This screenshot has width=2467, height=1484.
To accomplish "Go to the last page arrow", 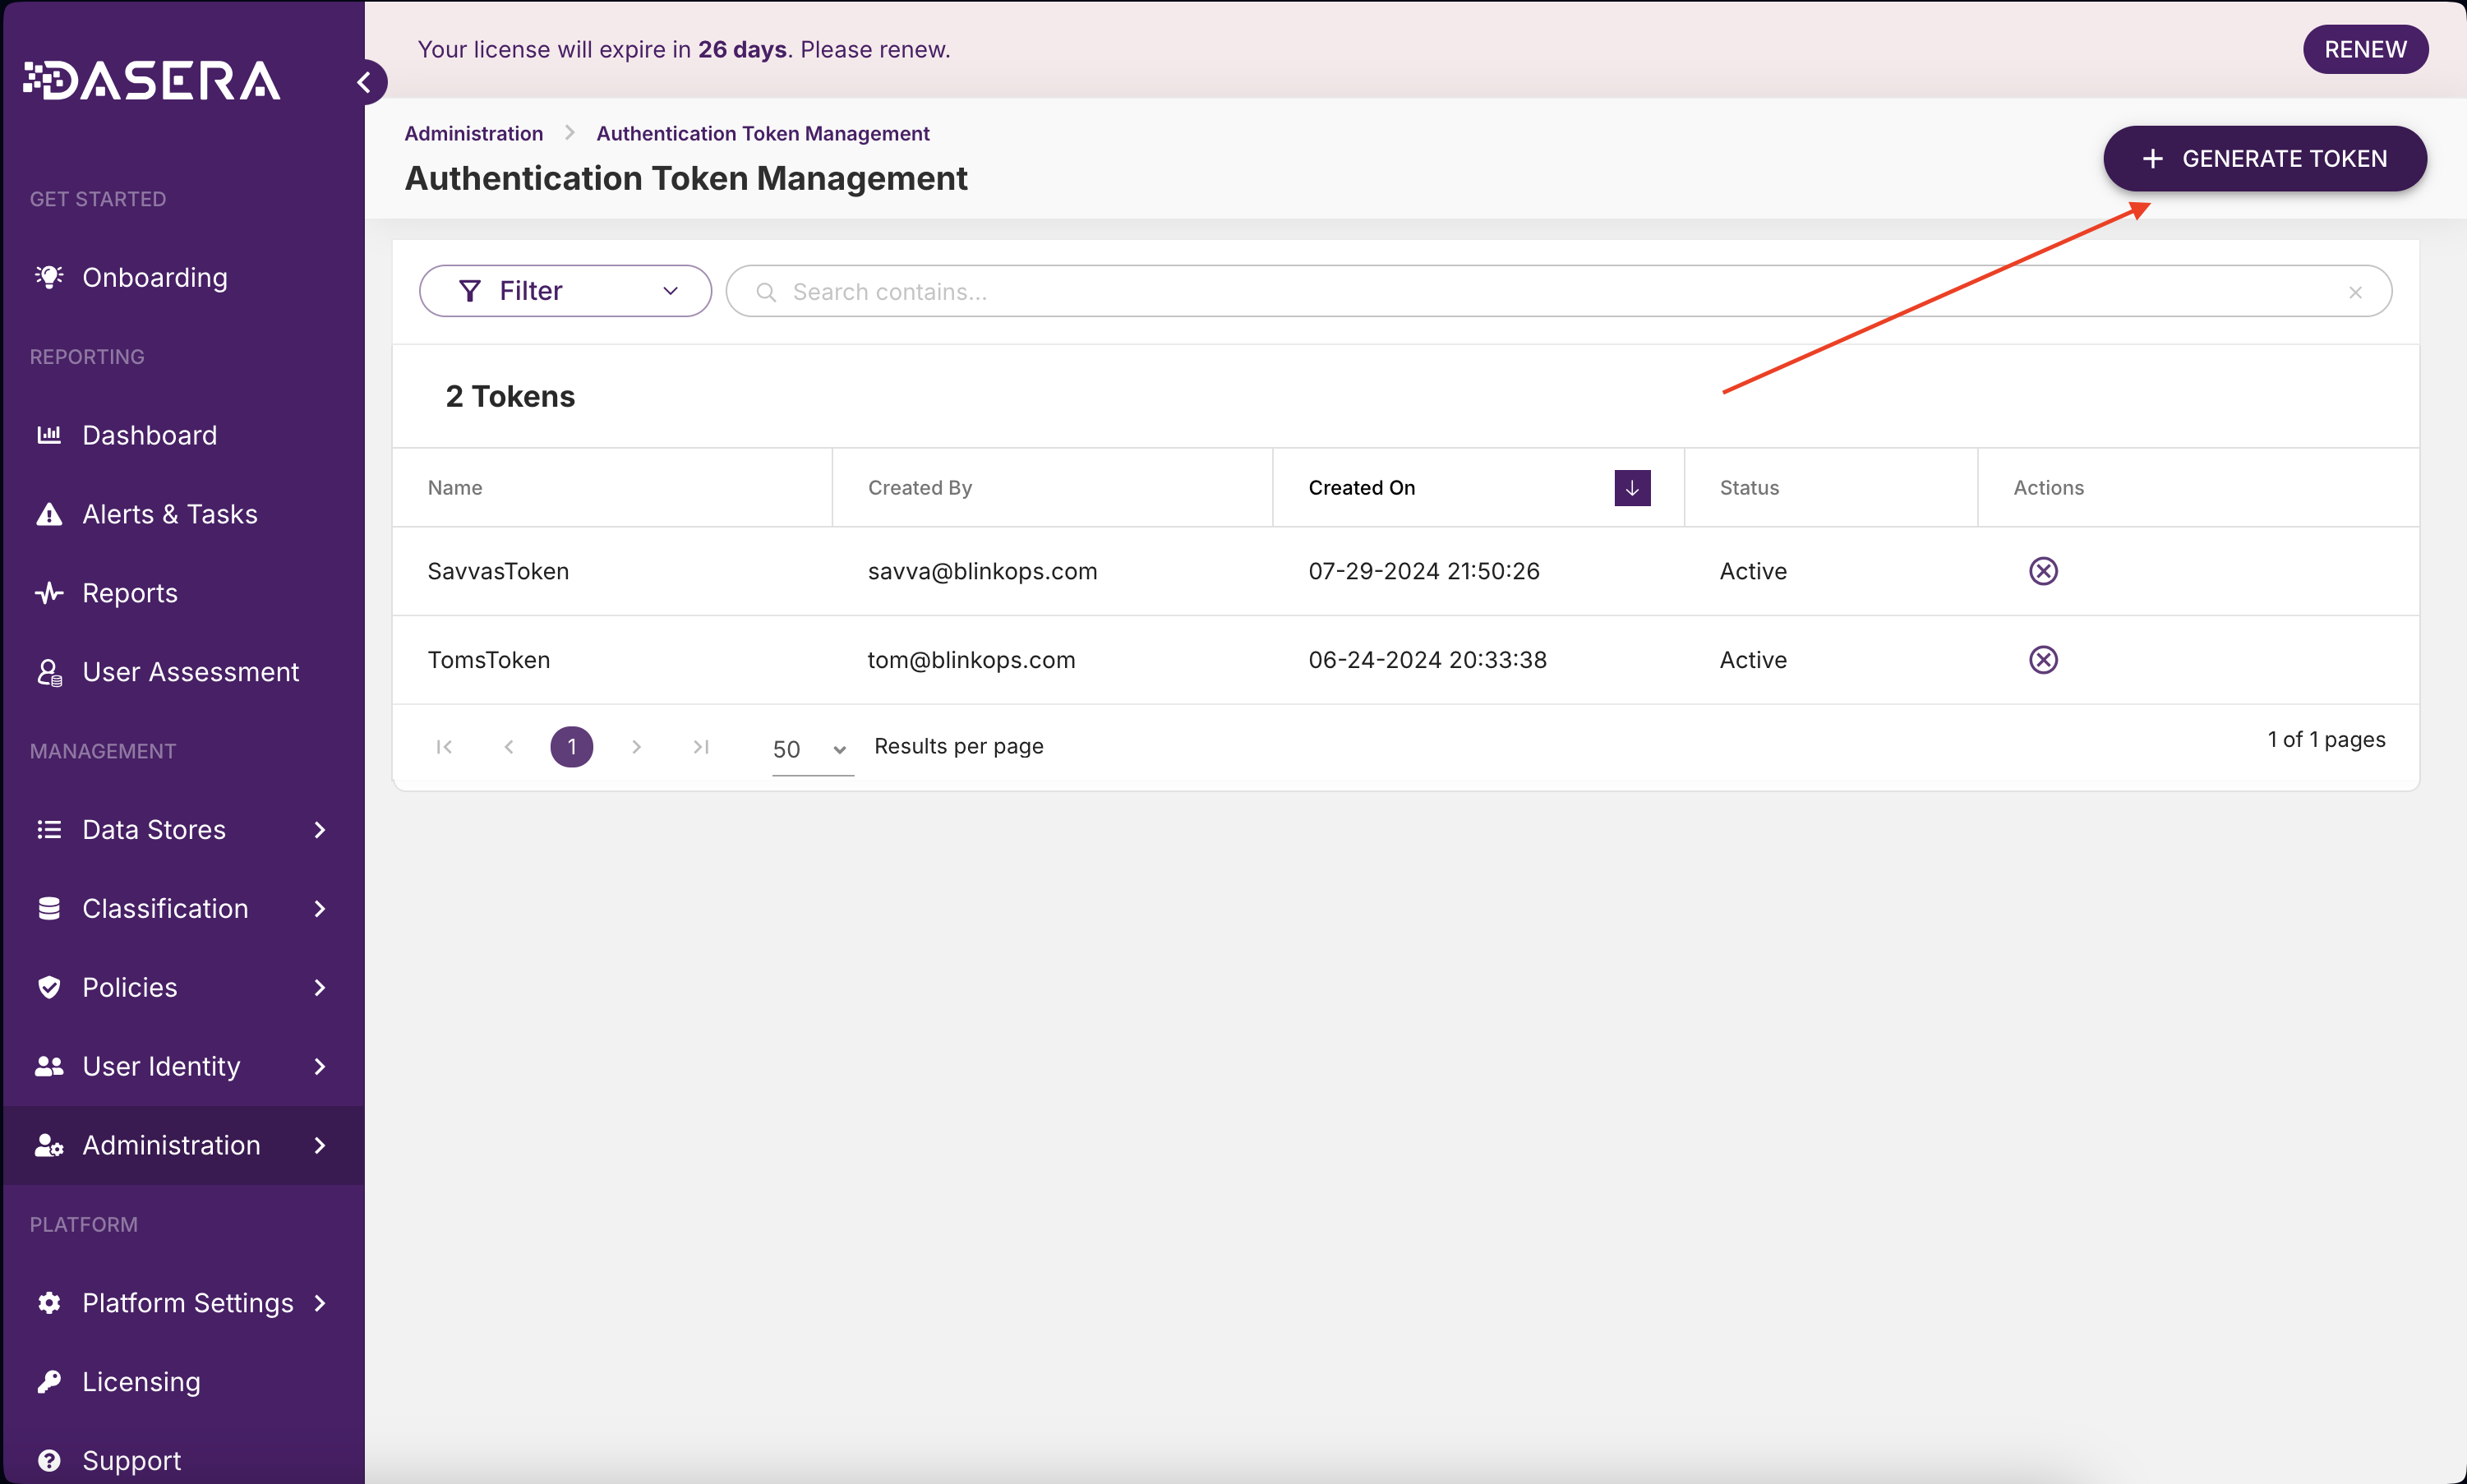I will click(701, 747).
